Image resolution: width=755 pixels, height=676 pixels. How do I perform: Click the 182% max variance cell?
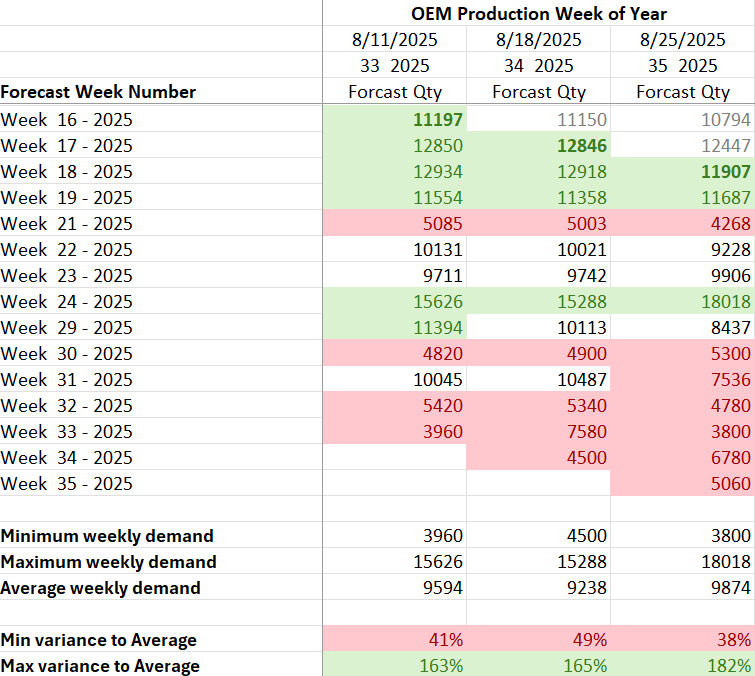(731, 666)
